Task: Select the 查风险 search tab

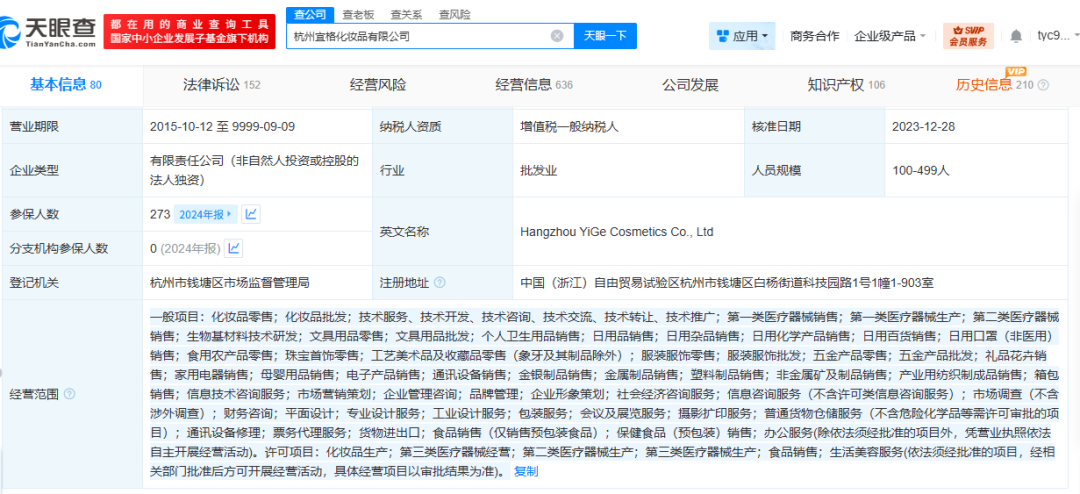Action: coord(455,14)
